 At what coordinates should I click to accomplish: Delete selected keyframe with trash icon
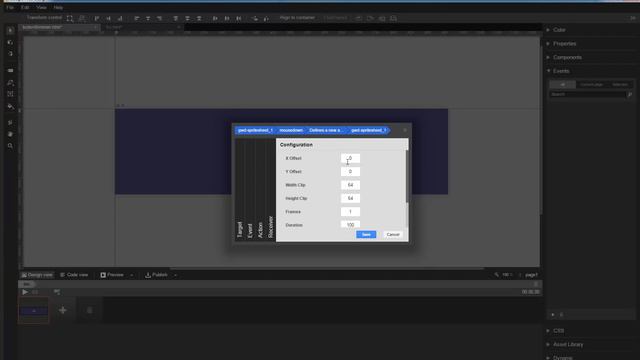[89, 311]
